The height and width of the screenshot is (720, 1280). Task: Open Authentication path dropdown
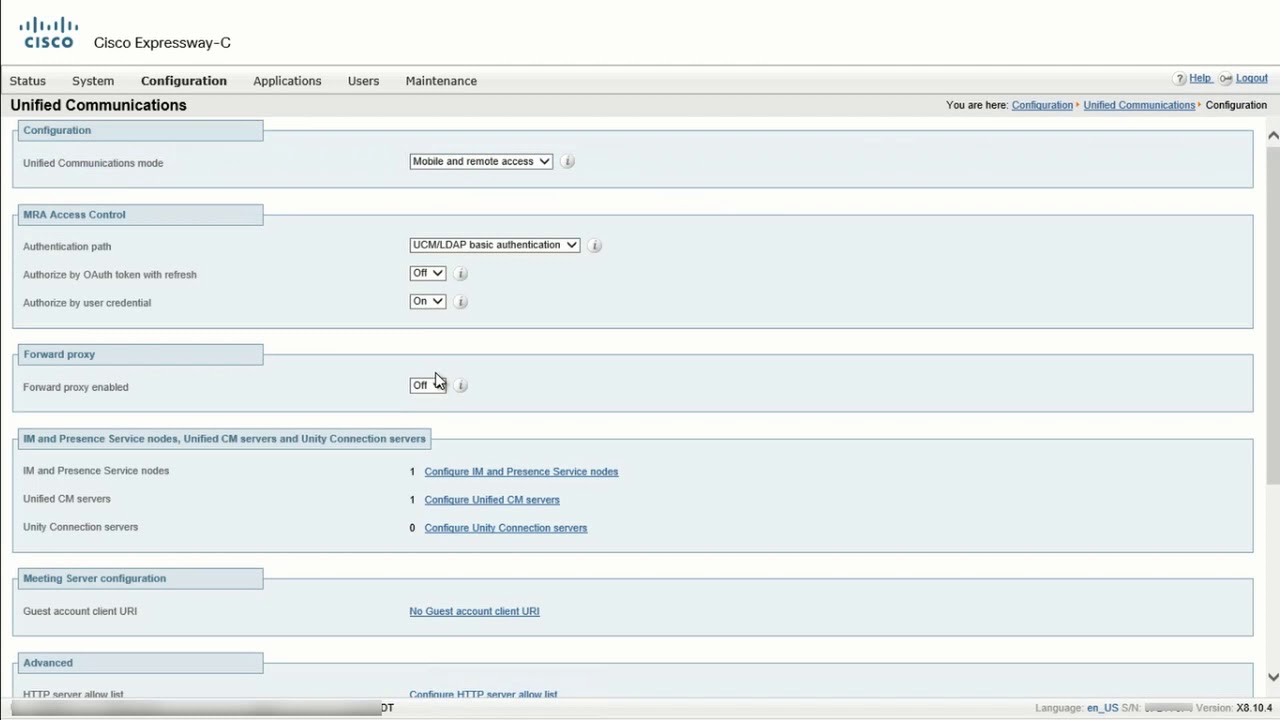(495, 245)
